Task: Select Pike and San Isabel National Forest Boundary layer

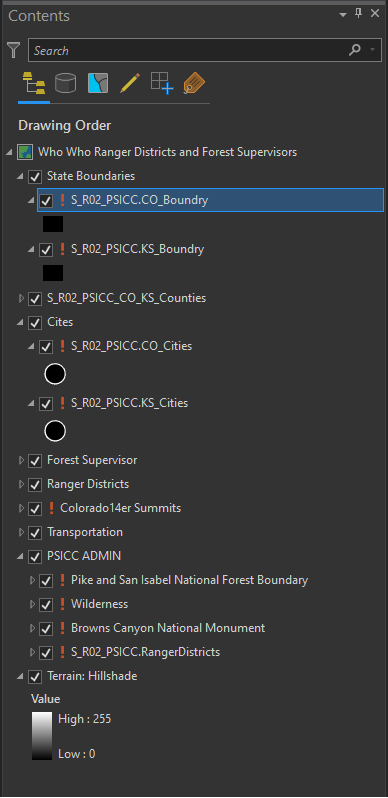Action: [x=189, y=580]
